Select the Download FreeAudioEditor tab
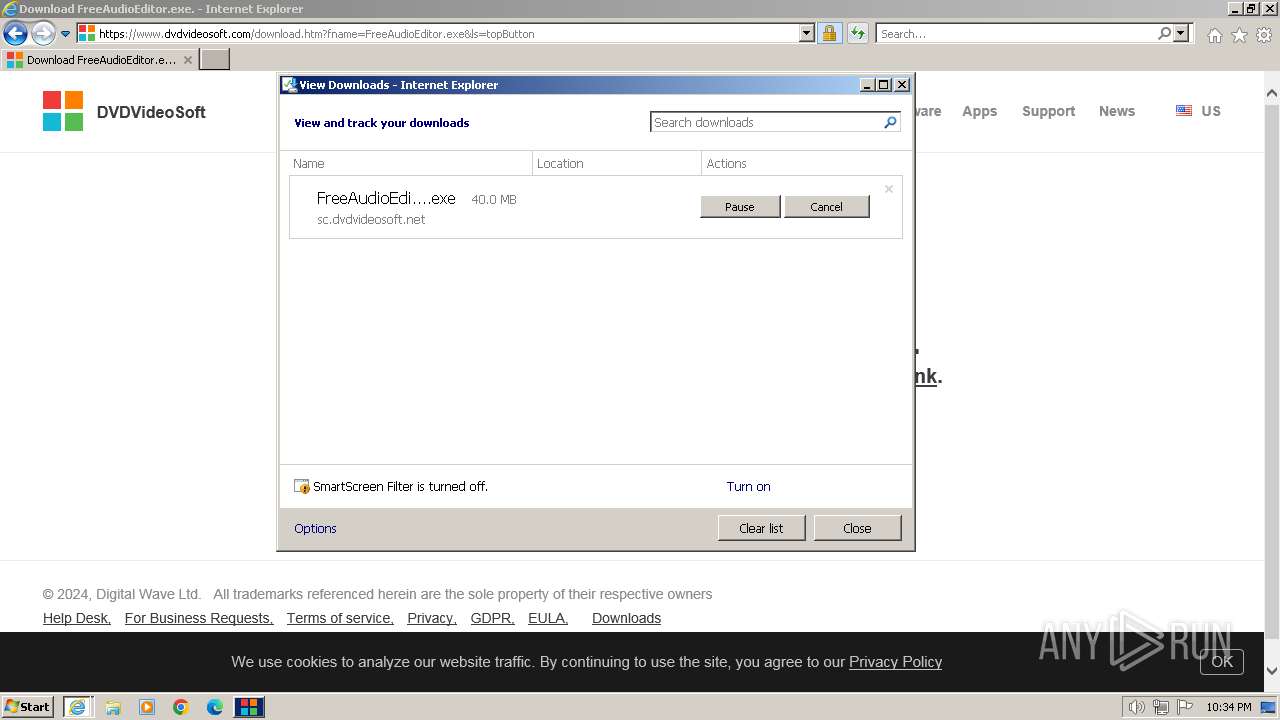1280x720 pixels. 99,60
